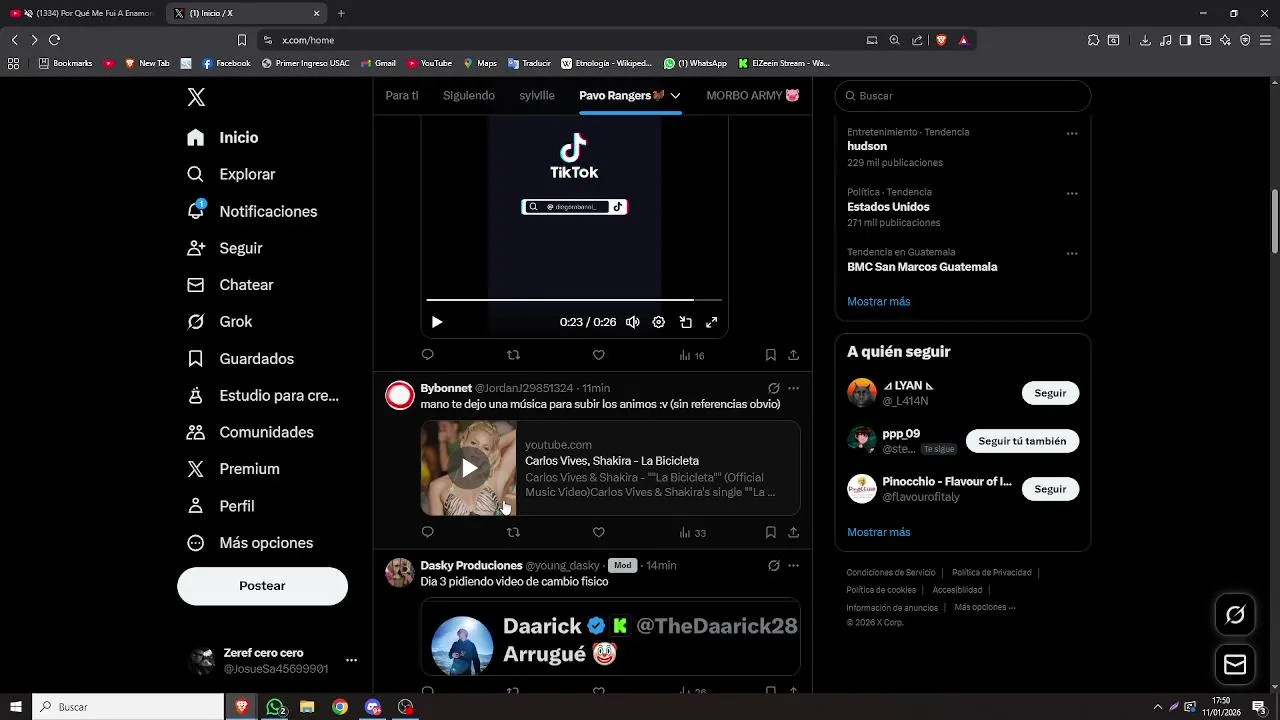The width and height of the screenshot is (1280, 720).
Task: Switch to the MORBO ARMY tab
Action: click(753, 96)
